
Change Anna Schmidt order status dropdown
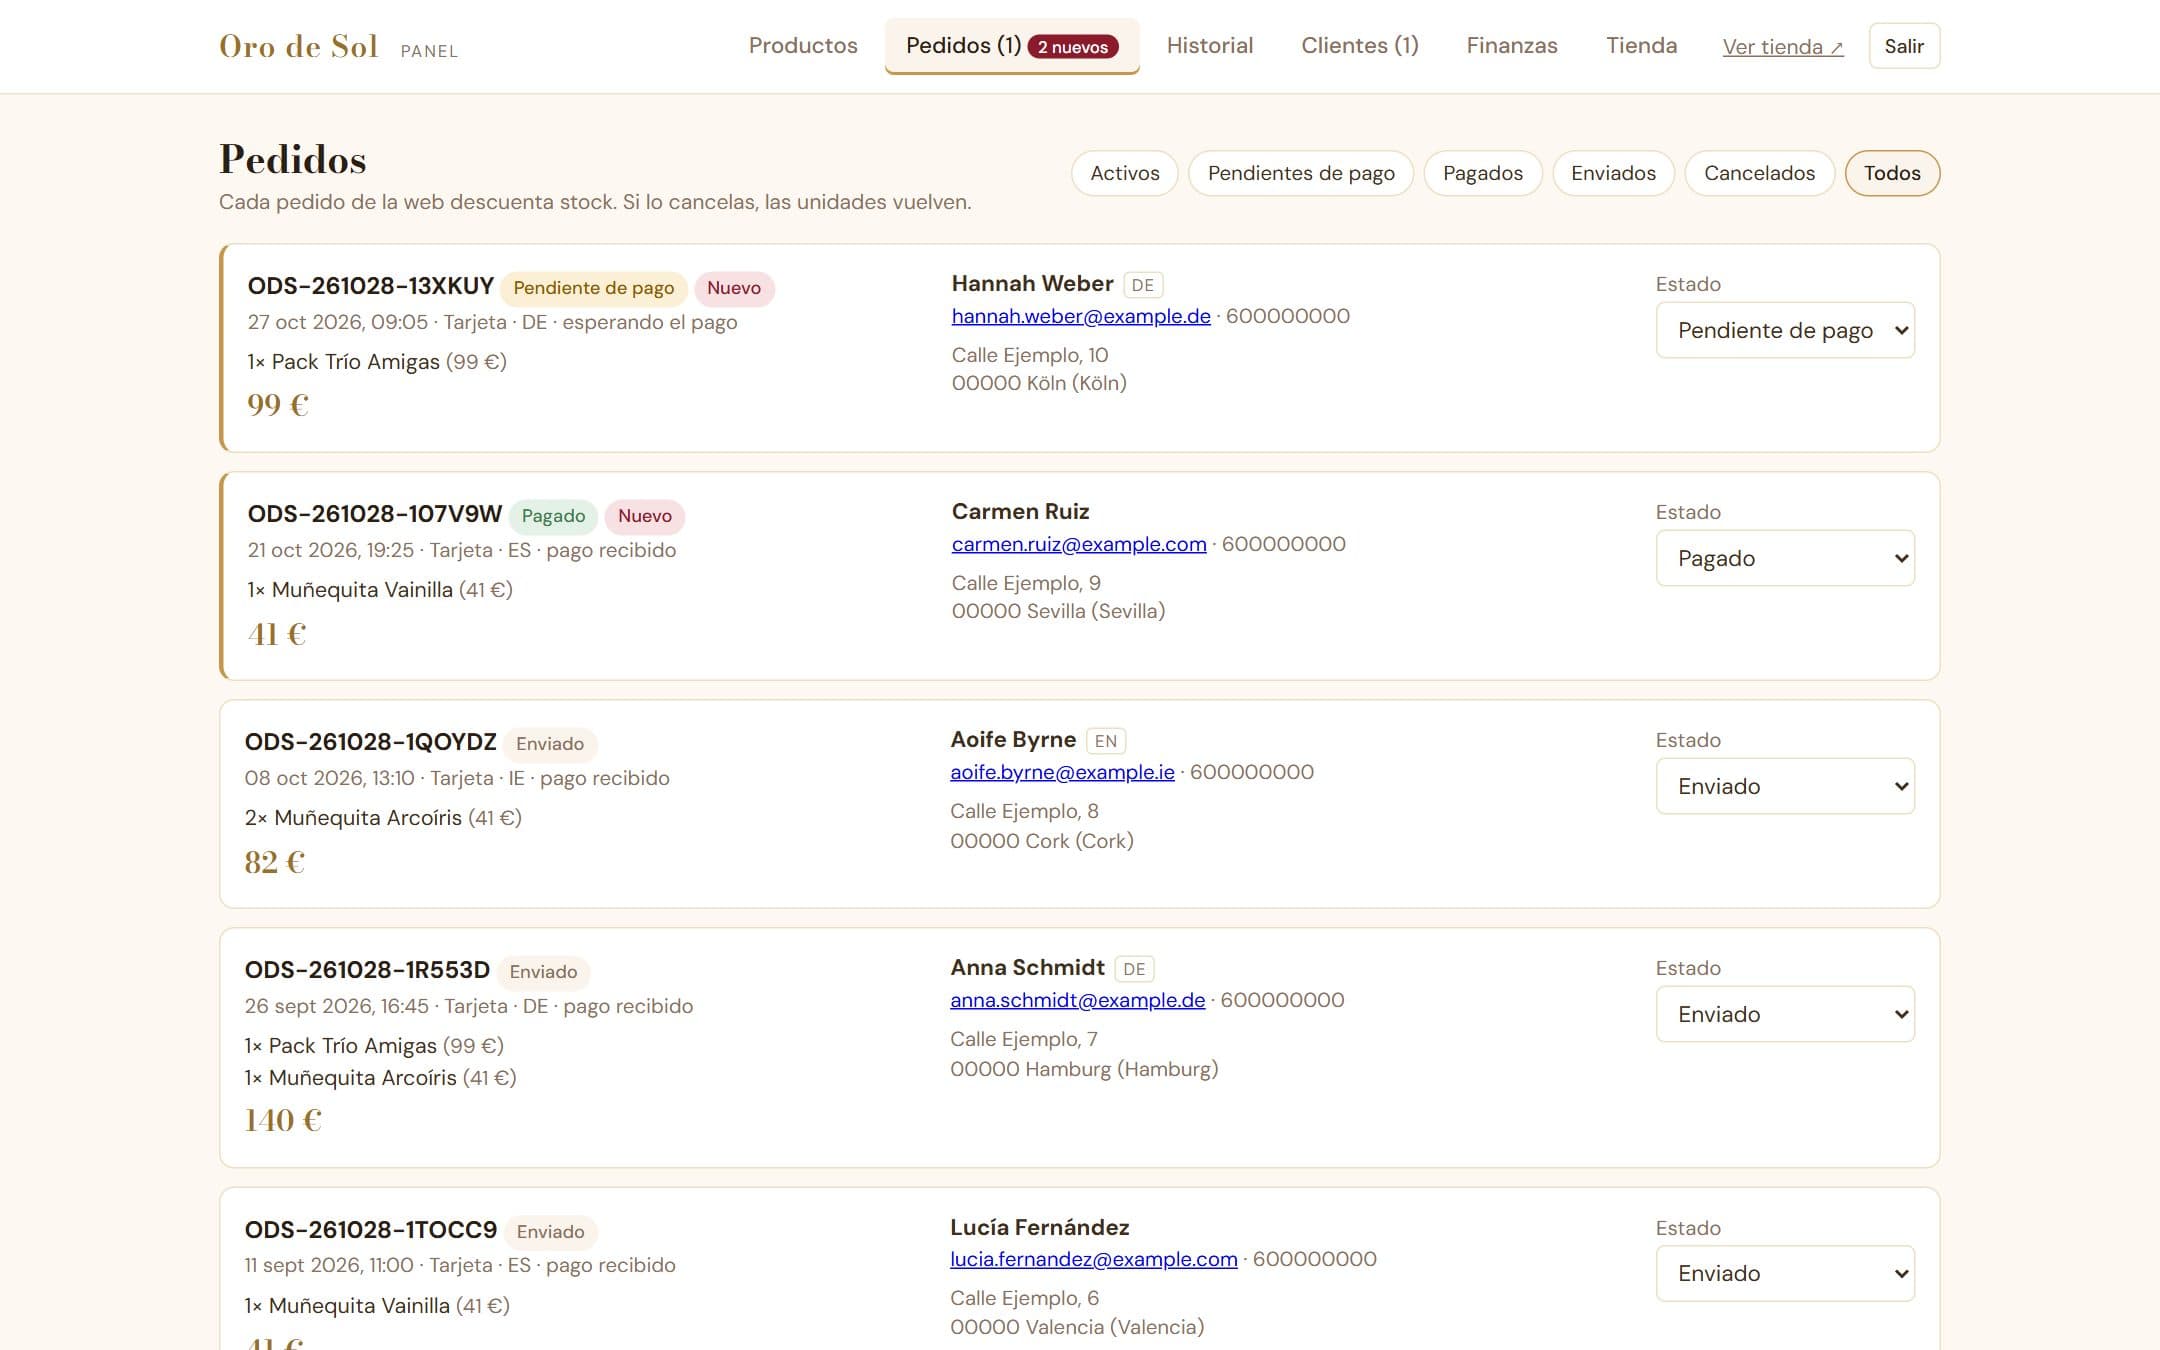pos(1785,1014)
